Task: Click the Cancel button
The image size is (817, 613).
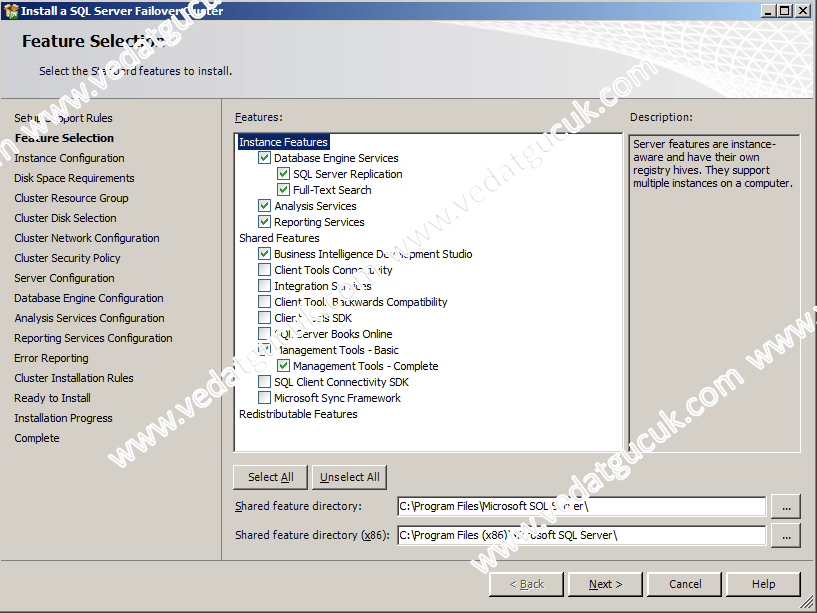Action: point(685,584)
